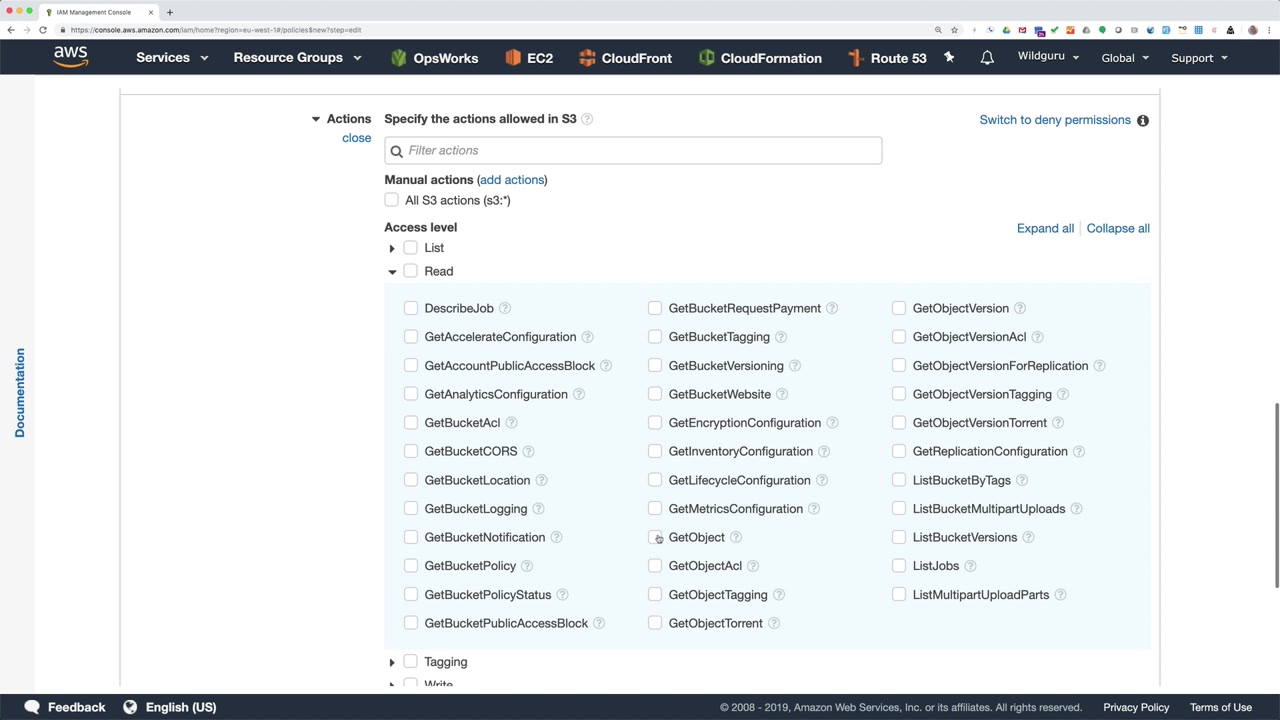Click the Filter actions search field
The image size is (1280, 720).
(640, 150)
